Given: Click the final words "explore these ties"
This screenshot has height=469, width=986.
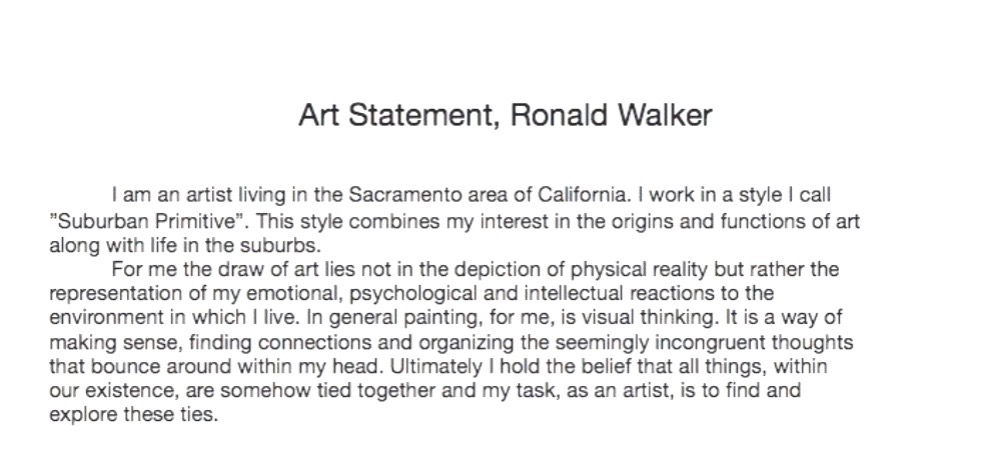Looking at the screenshot, I should (132, 414).
